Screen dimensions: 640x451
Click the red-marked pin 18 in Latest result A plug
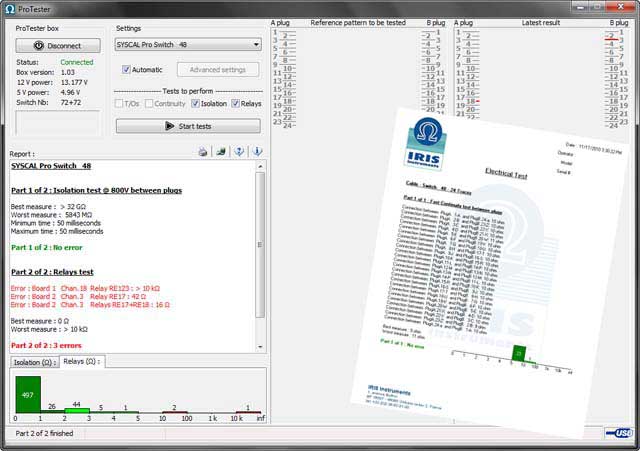pos(472,101)
